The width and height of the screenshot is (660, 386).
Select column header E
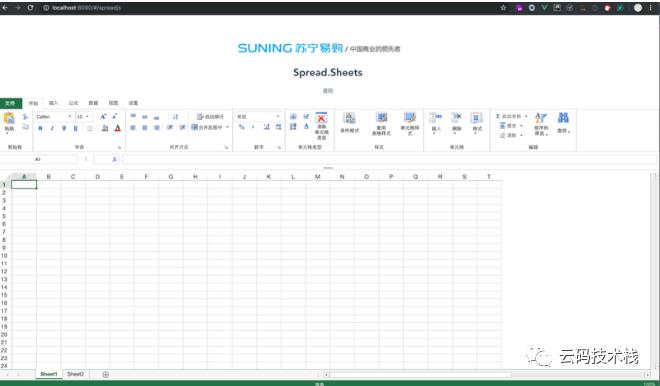coord(122,177)
